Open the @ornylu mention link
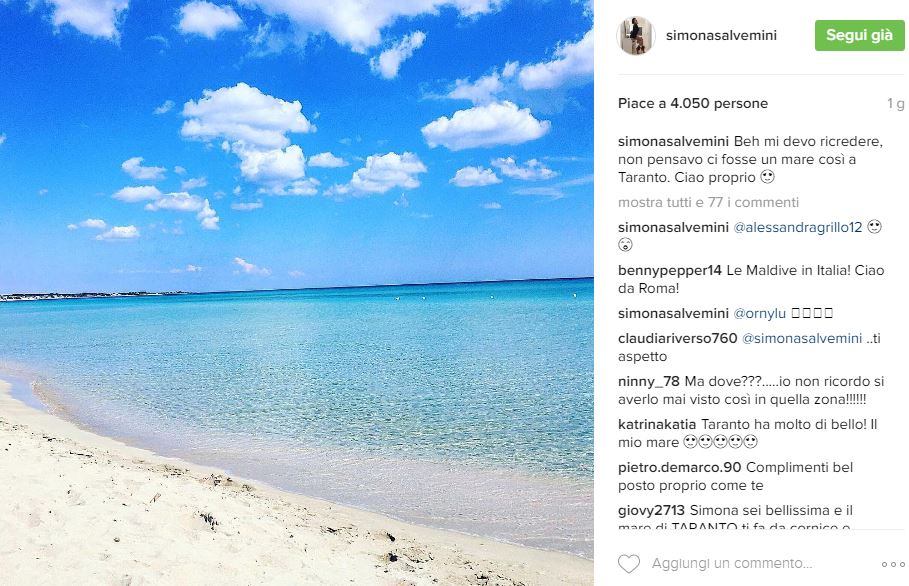This screenshot has width=909, height=586. pos(759,313)
